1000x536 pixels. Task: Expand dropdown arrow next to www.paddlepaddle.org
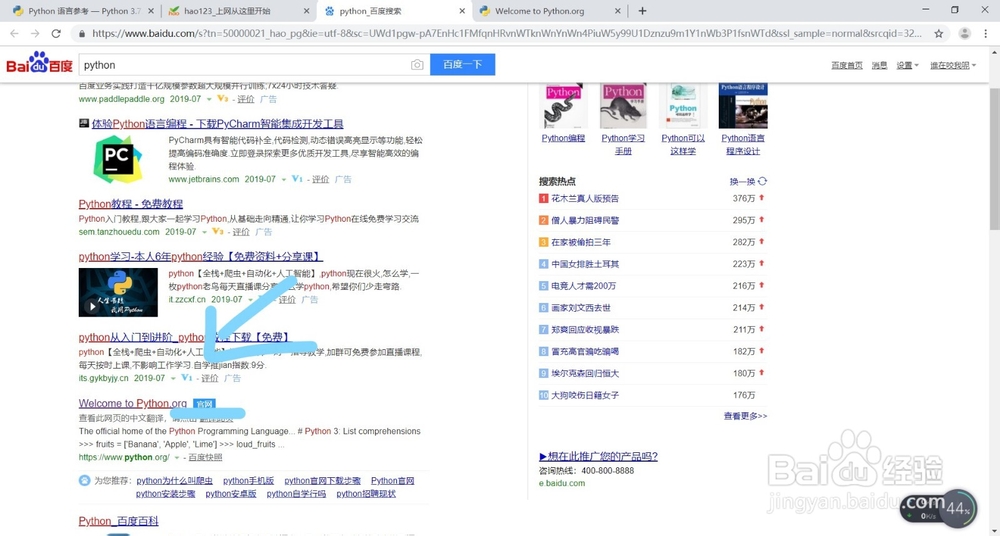click(x=209, y=100)
